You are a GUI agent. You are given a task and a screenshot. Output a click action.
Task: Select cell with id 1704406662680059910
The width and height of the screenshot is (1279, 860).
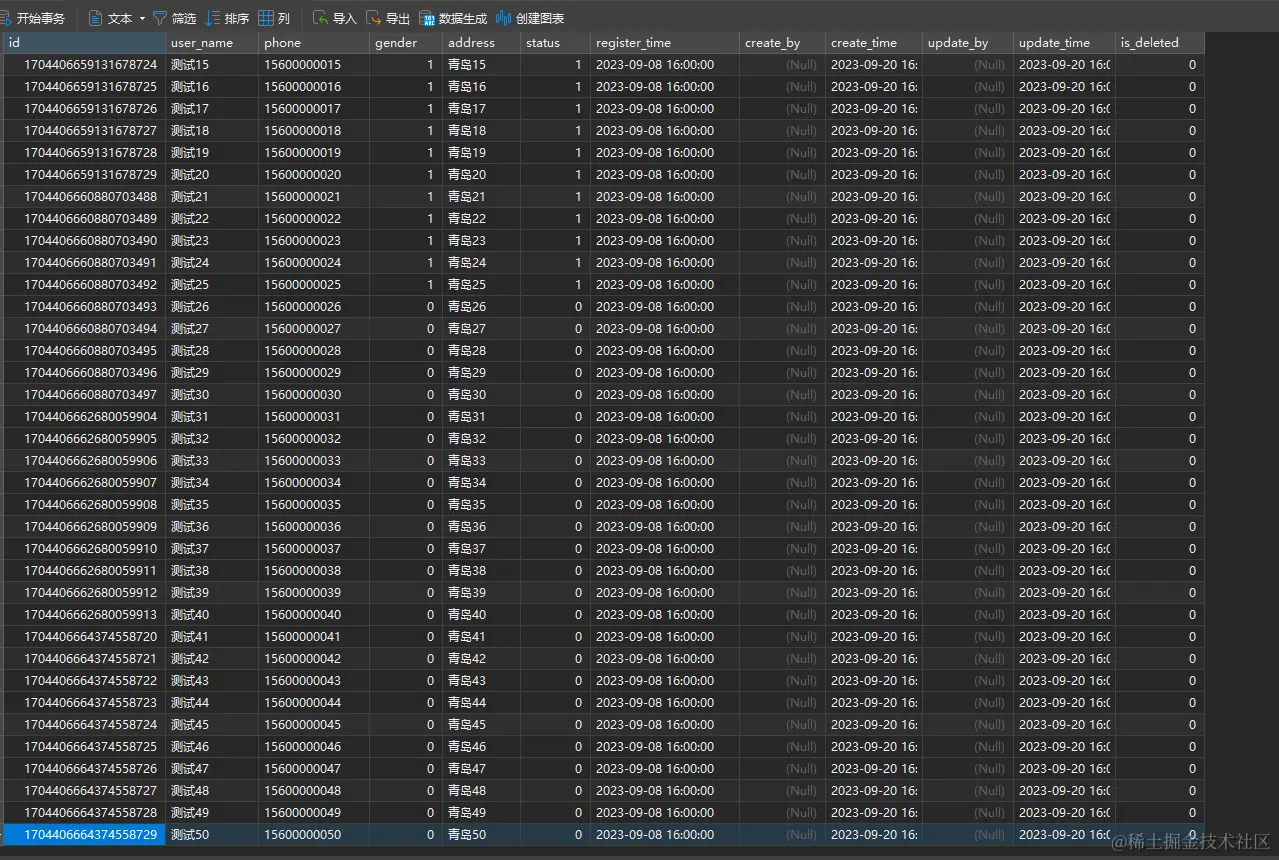click(84, 549)
